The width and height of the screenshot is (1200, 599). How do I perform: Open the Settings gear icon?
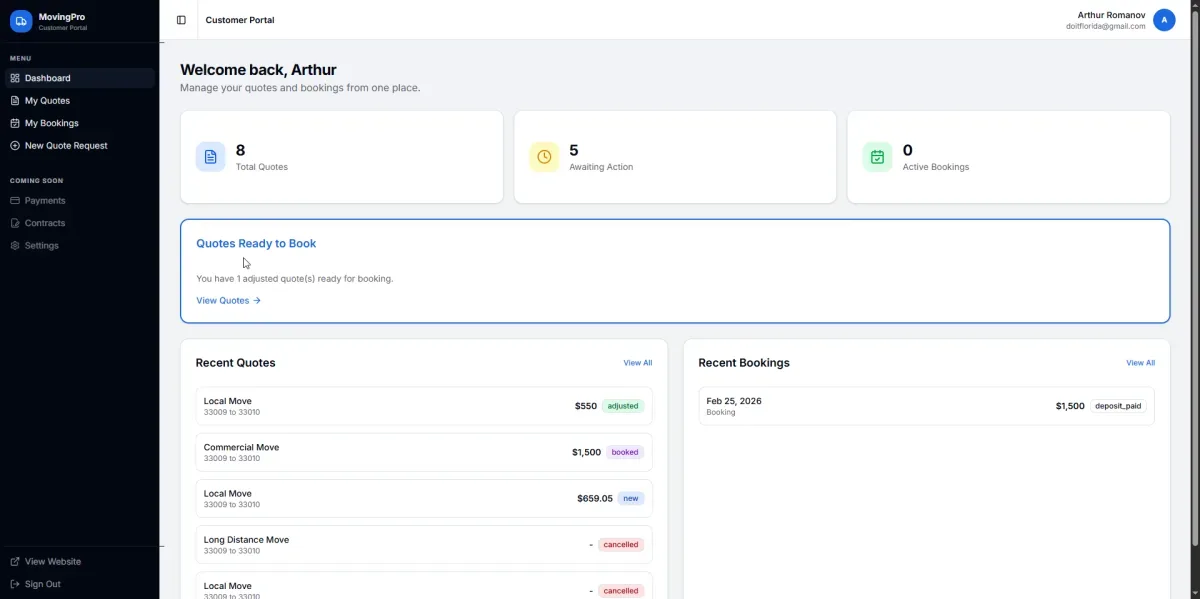pyautogui.click(x=14, y=245)
